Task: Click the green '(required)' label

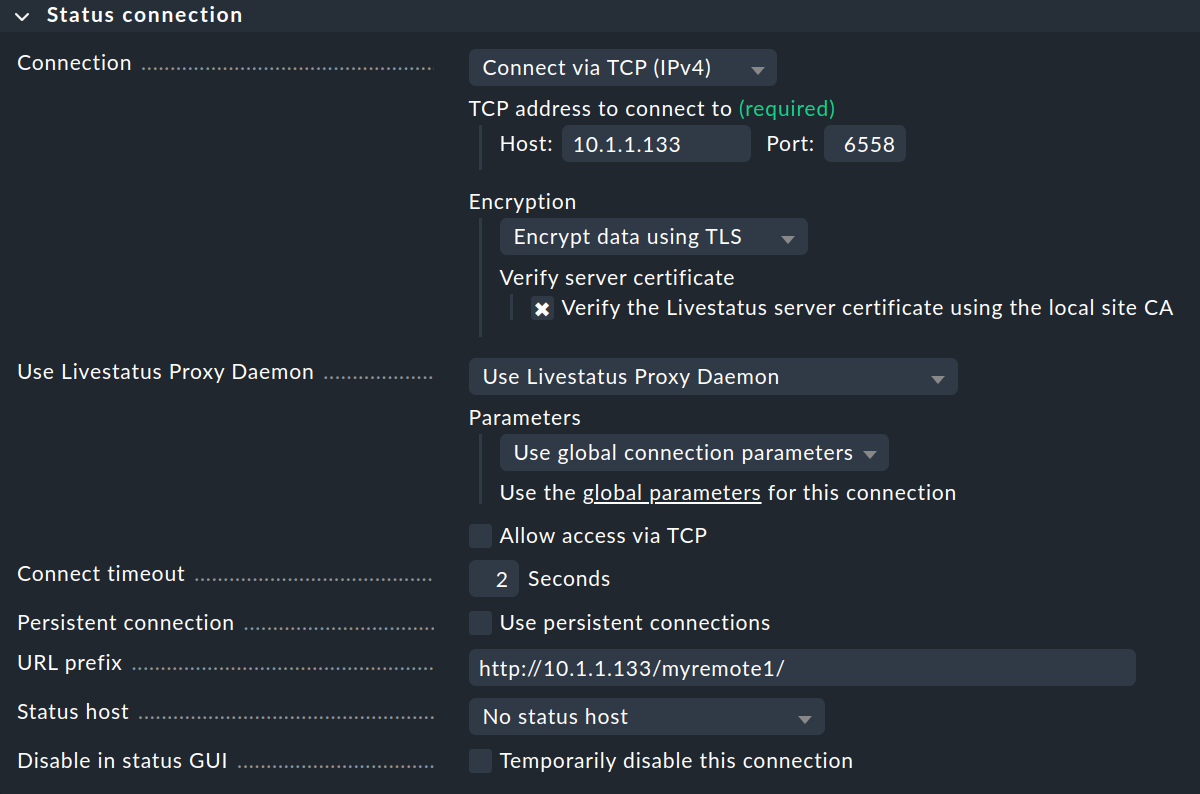Action: tap(787, 108)
